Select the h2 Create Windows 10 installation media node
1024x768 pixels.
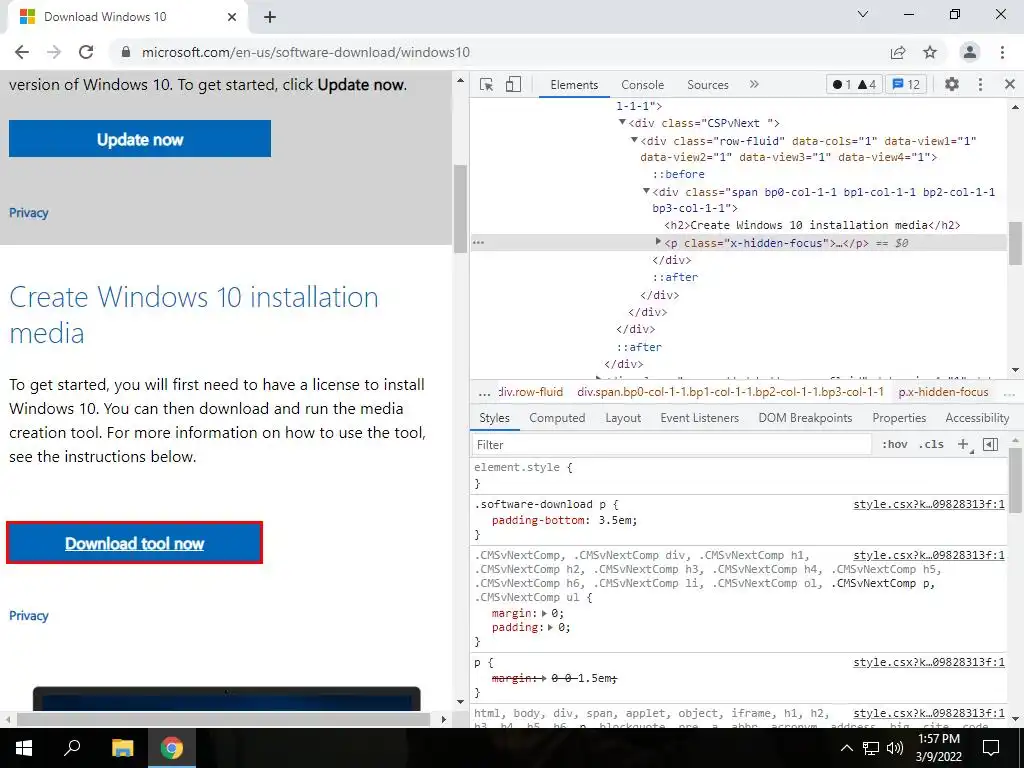[x=812, y=225]
